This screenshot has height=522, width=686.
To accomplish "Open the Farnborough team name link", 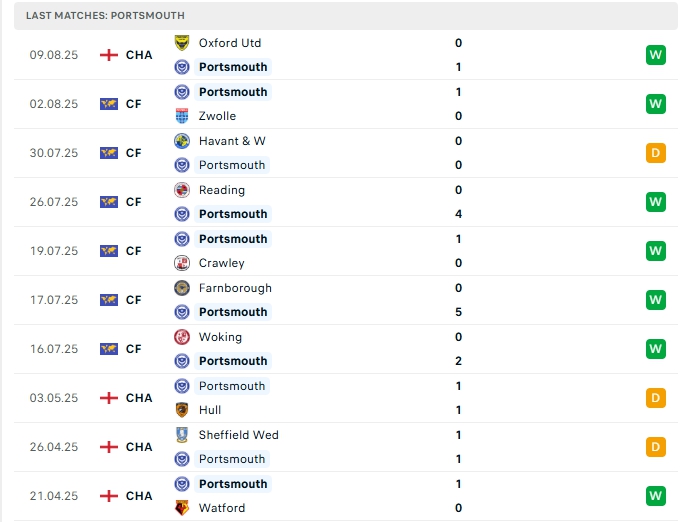I will coord(235,288).
